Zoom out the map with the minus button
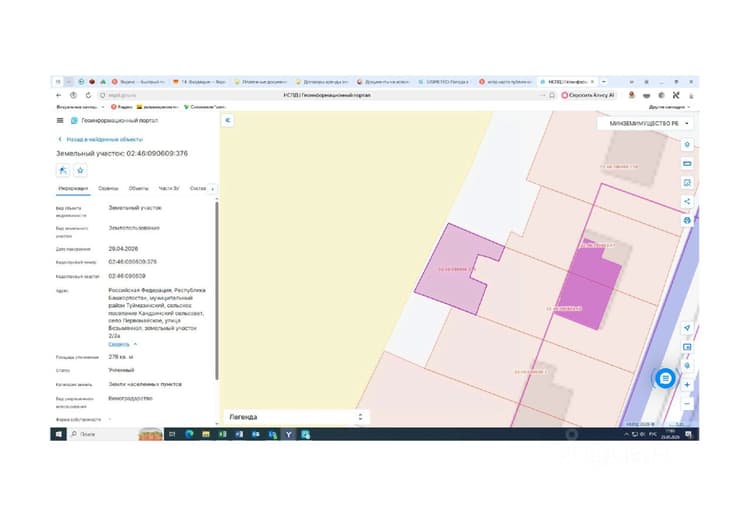The width and height of the screenshot is (750, 530). coord(687,404)
